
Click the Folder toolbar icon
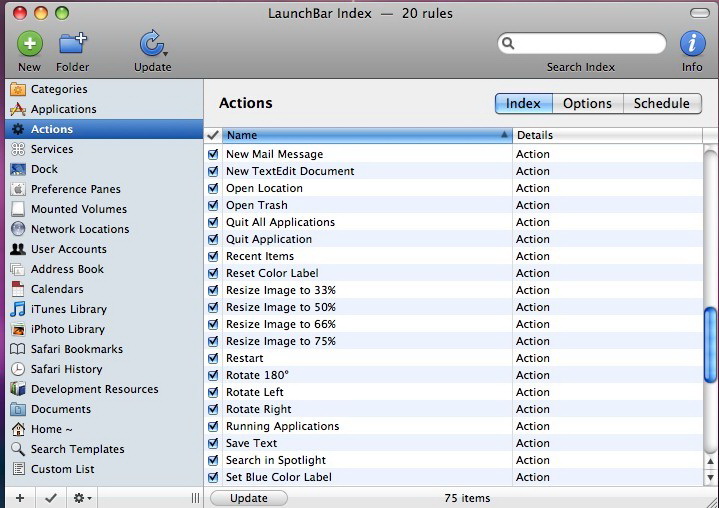click(72, 44)
